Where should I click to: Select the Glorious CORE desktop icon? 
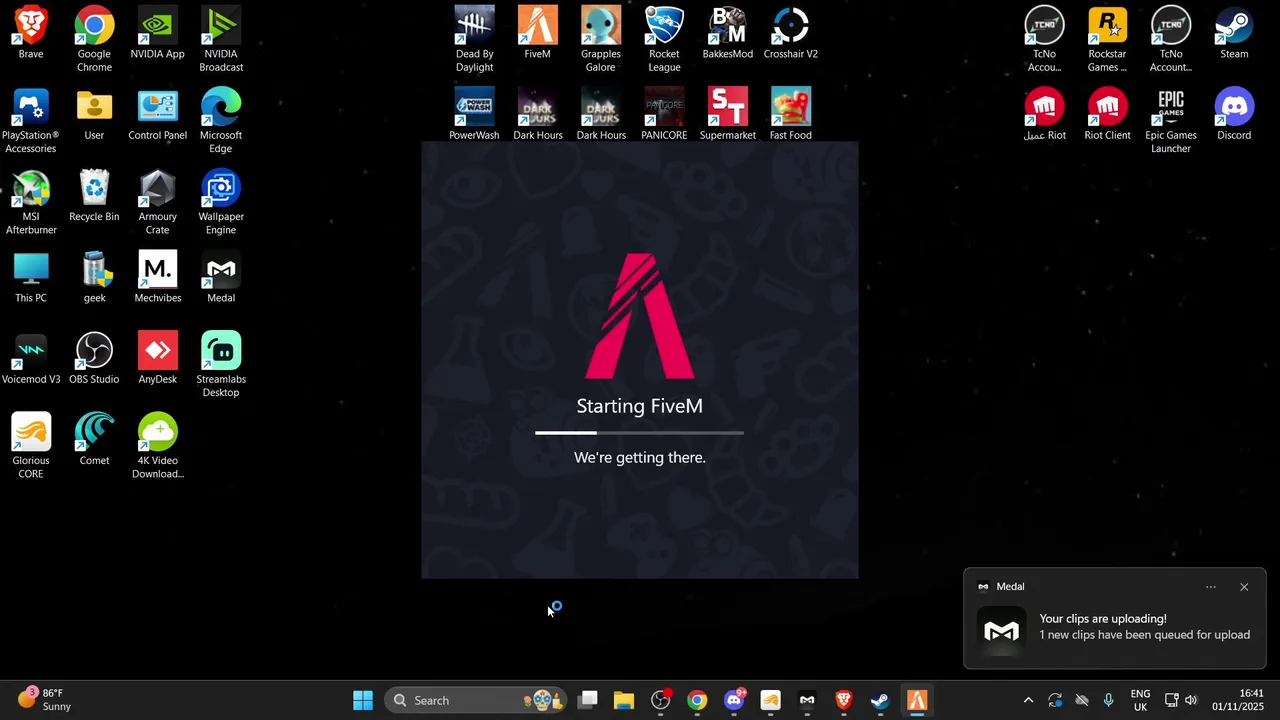click(30, 446)
